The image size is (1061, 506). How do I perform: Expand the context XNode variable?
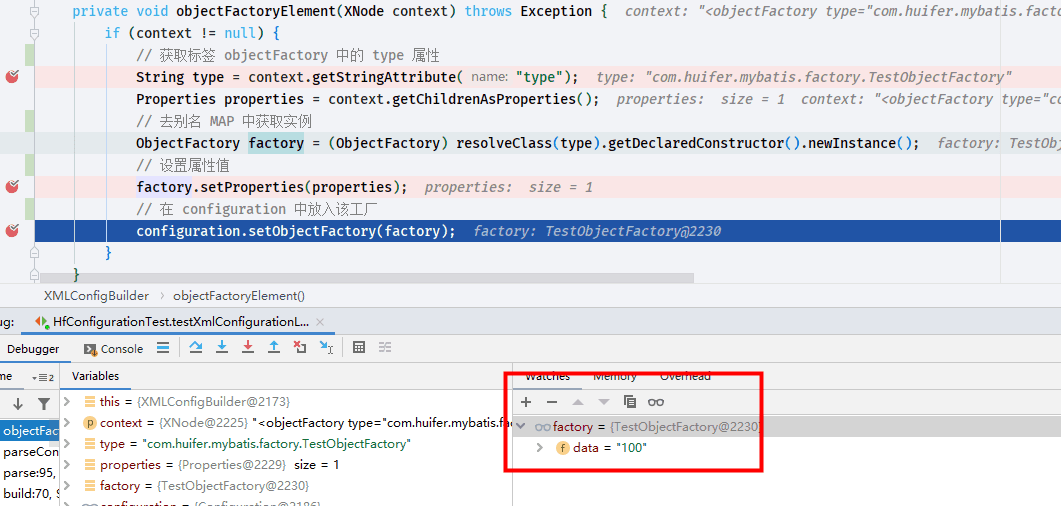[x=67, y=423]
